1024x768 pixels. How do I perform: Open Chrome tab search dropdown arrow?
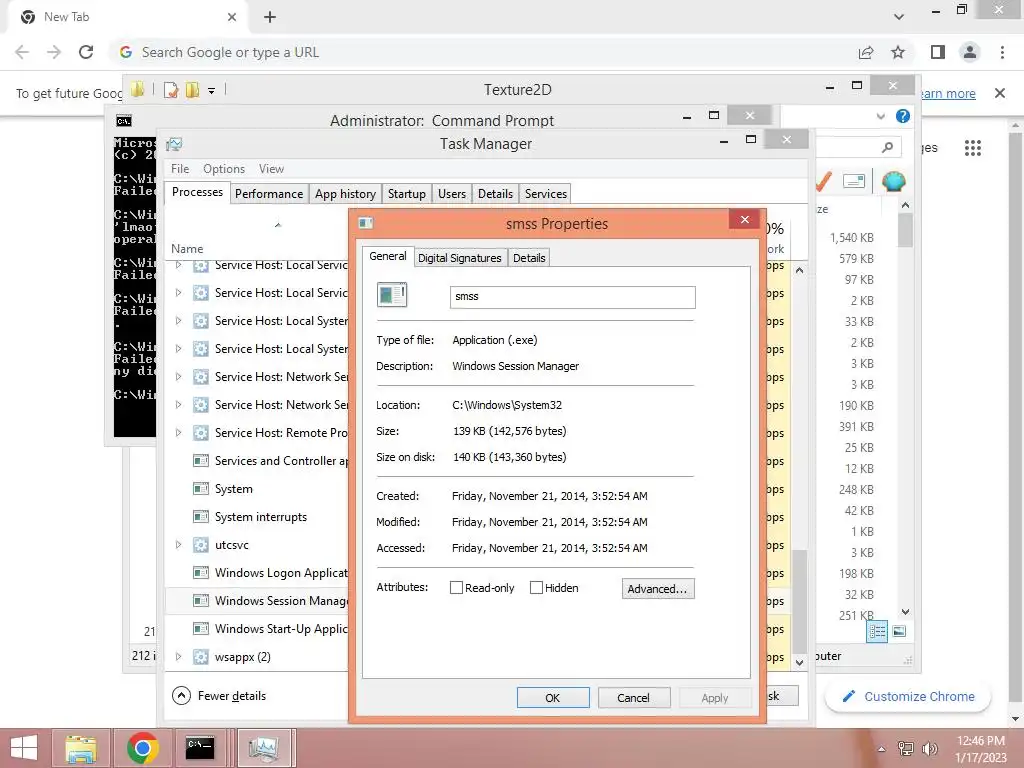click(899, 17)
